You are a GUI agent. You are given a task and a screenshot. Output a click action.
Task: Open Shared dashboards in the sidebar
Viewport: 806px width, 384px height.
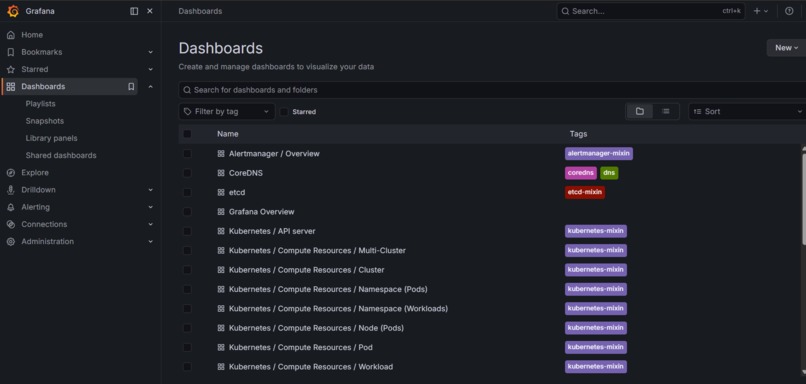coord(61,156)
